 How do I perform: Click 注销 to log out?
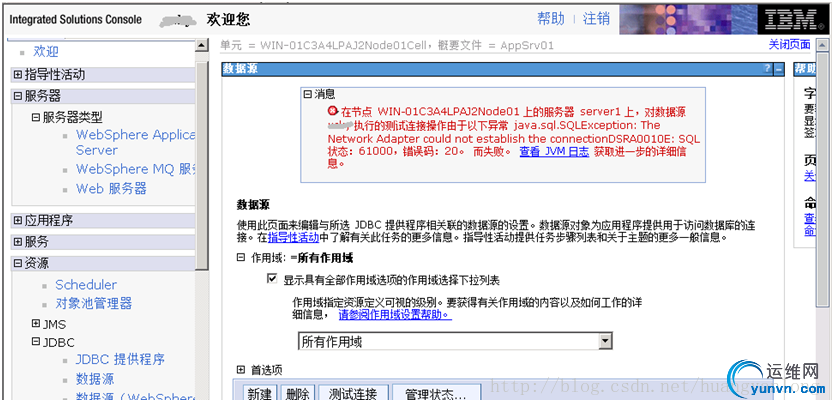pyautogui.click(x=596, y=19)
